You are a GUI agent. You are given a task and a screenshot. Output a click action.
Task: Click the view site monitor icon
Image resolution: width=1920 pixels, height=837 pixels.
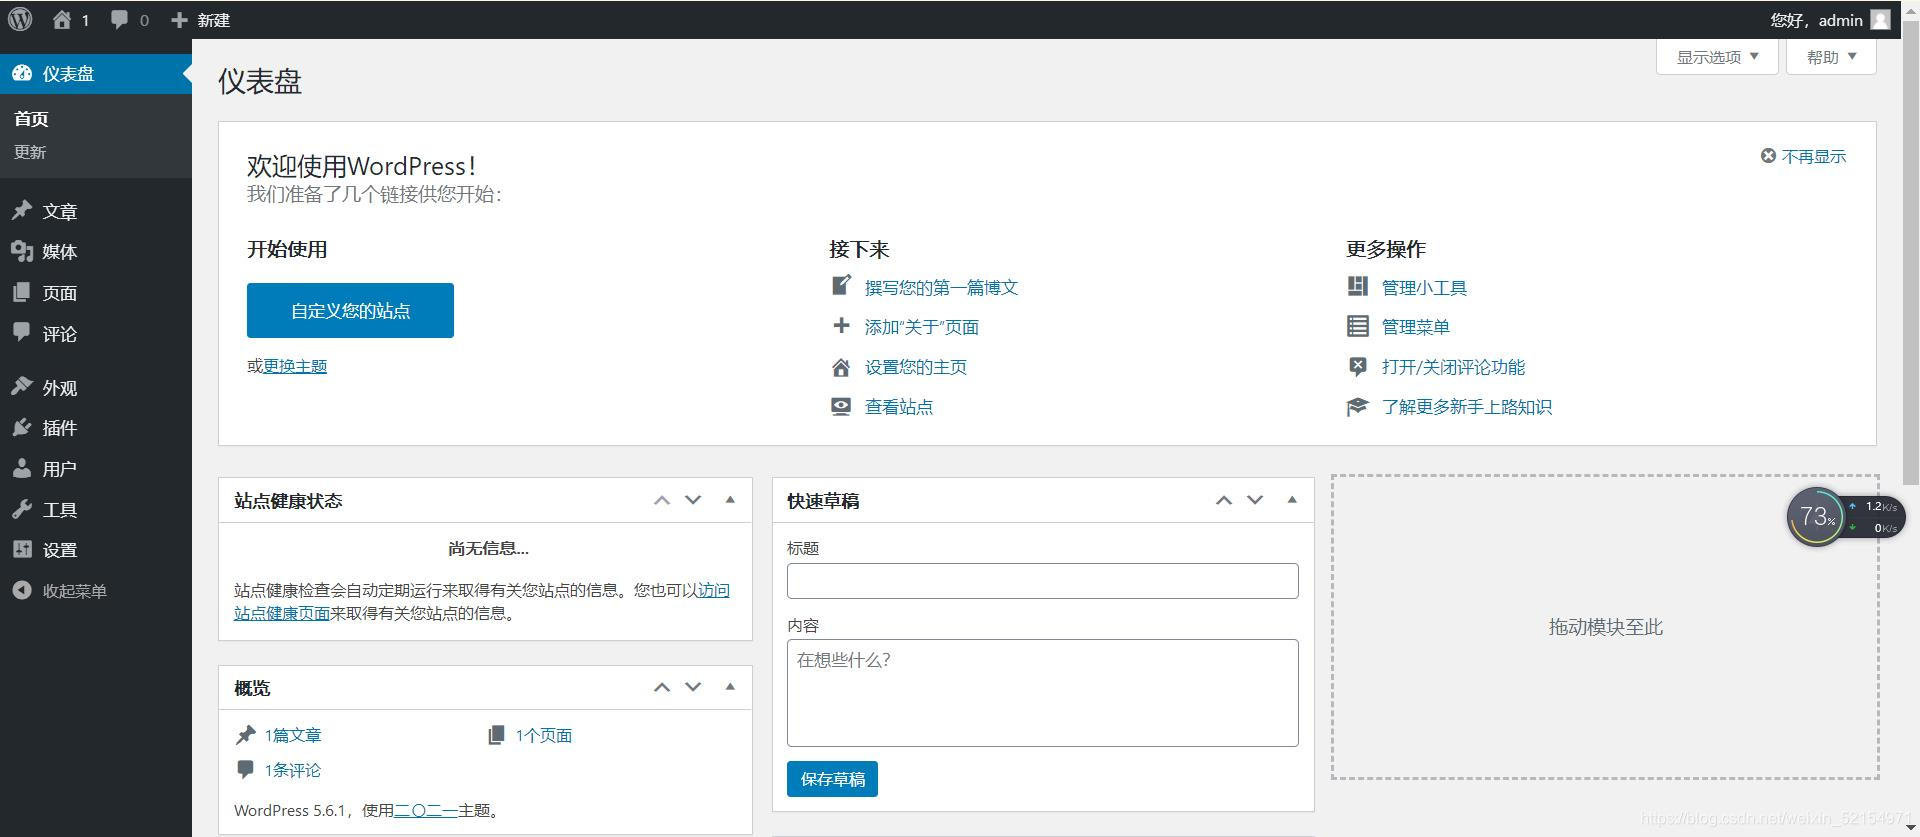tap(841, 406)
